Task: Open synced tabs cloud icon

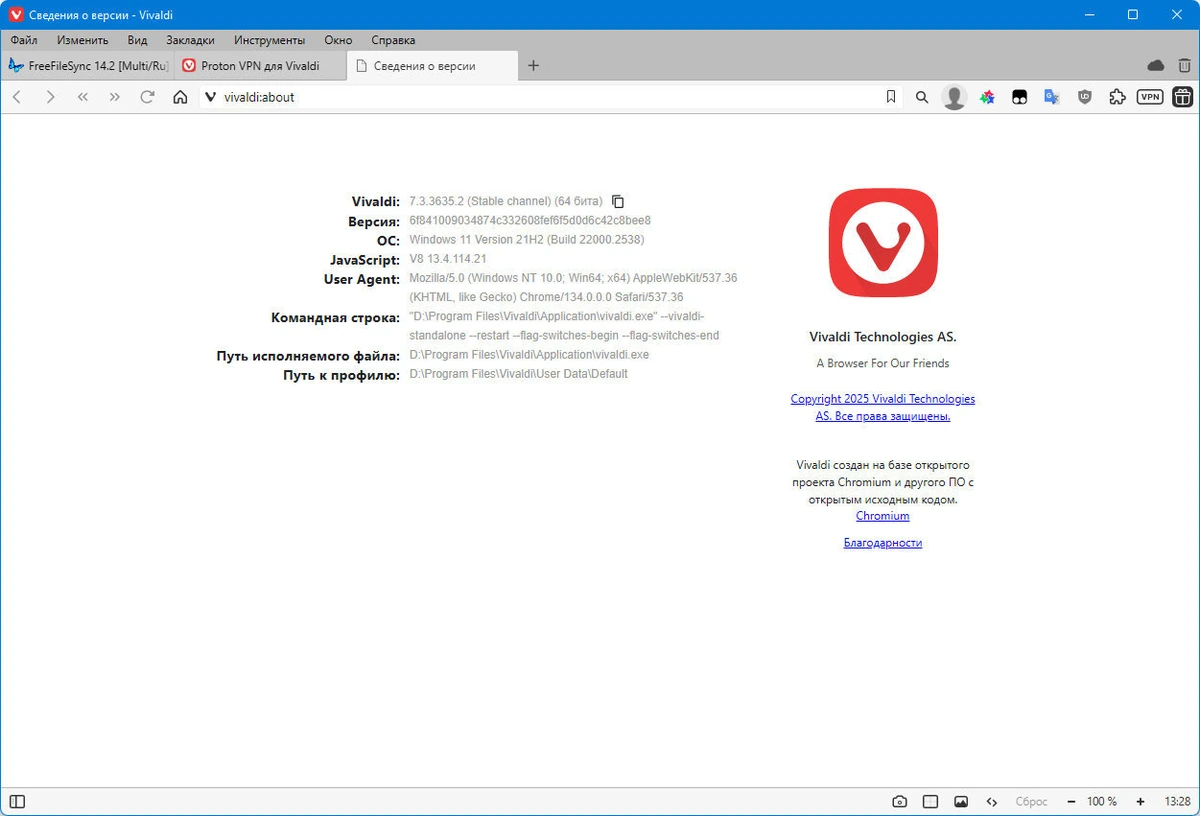Action: point(1156,65)
